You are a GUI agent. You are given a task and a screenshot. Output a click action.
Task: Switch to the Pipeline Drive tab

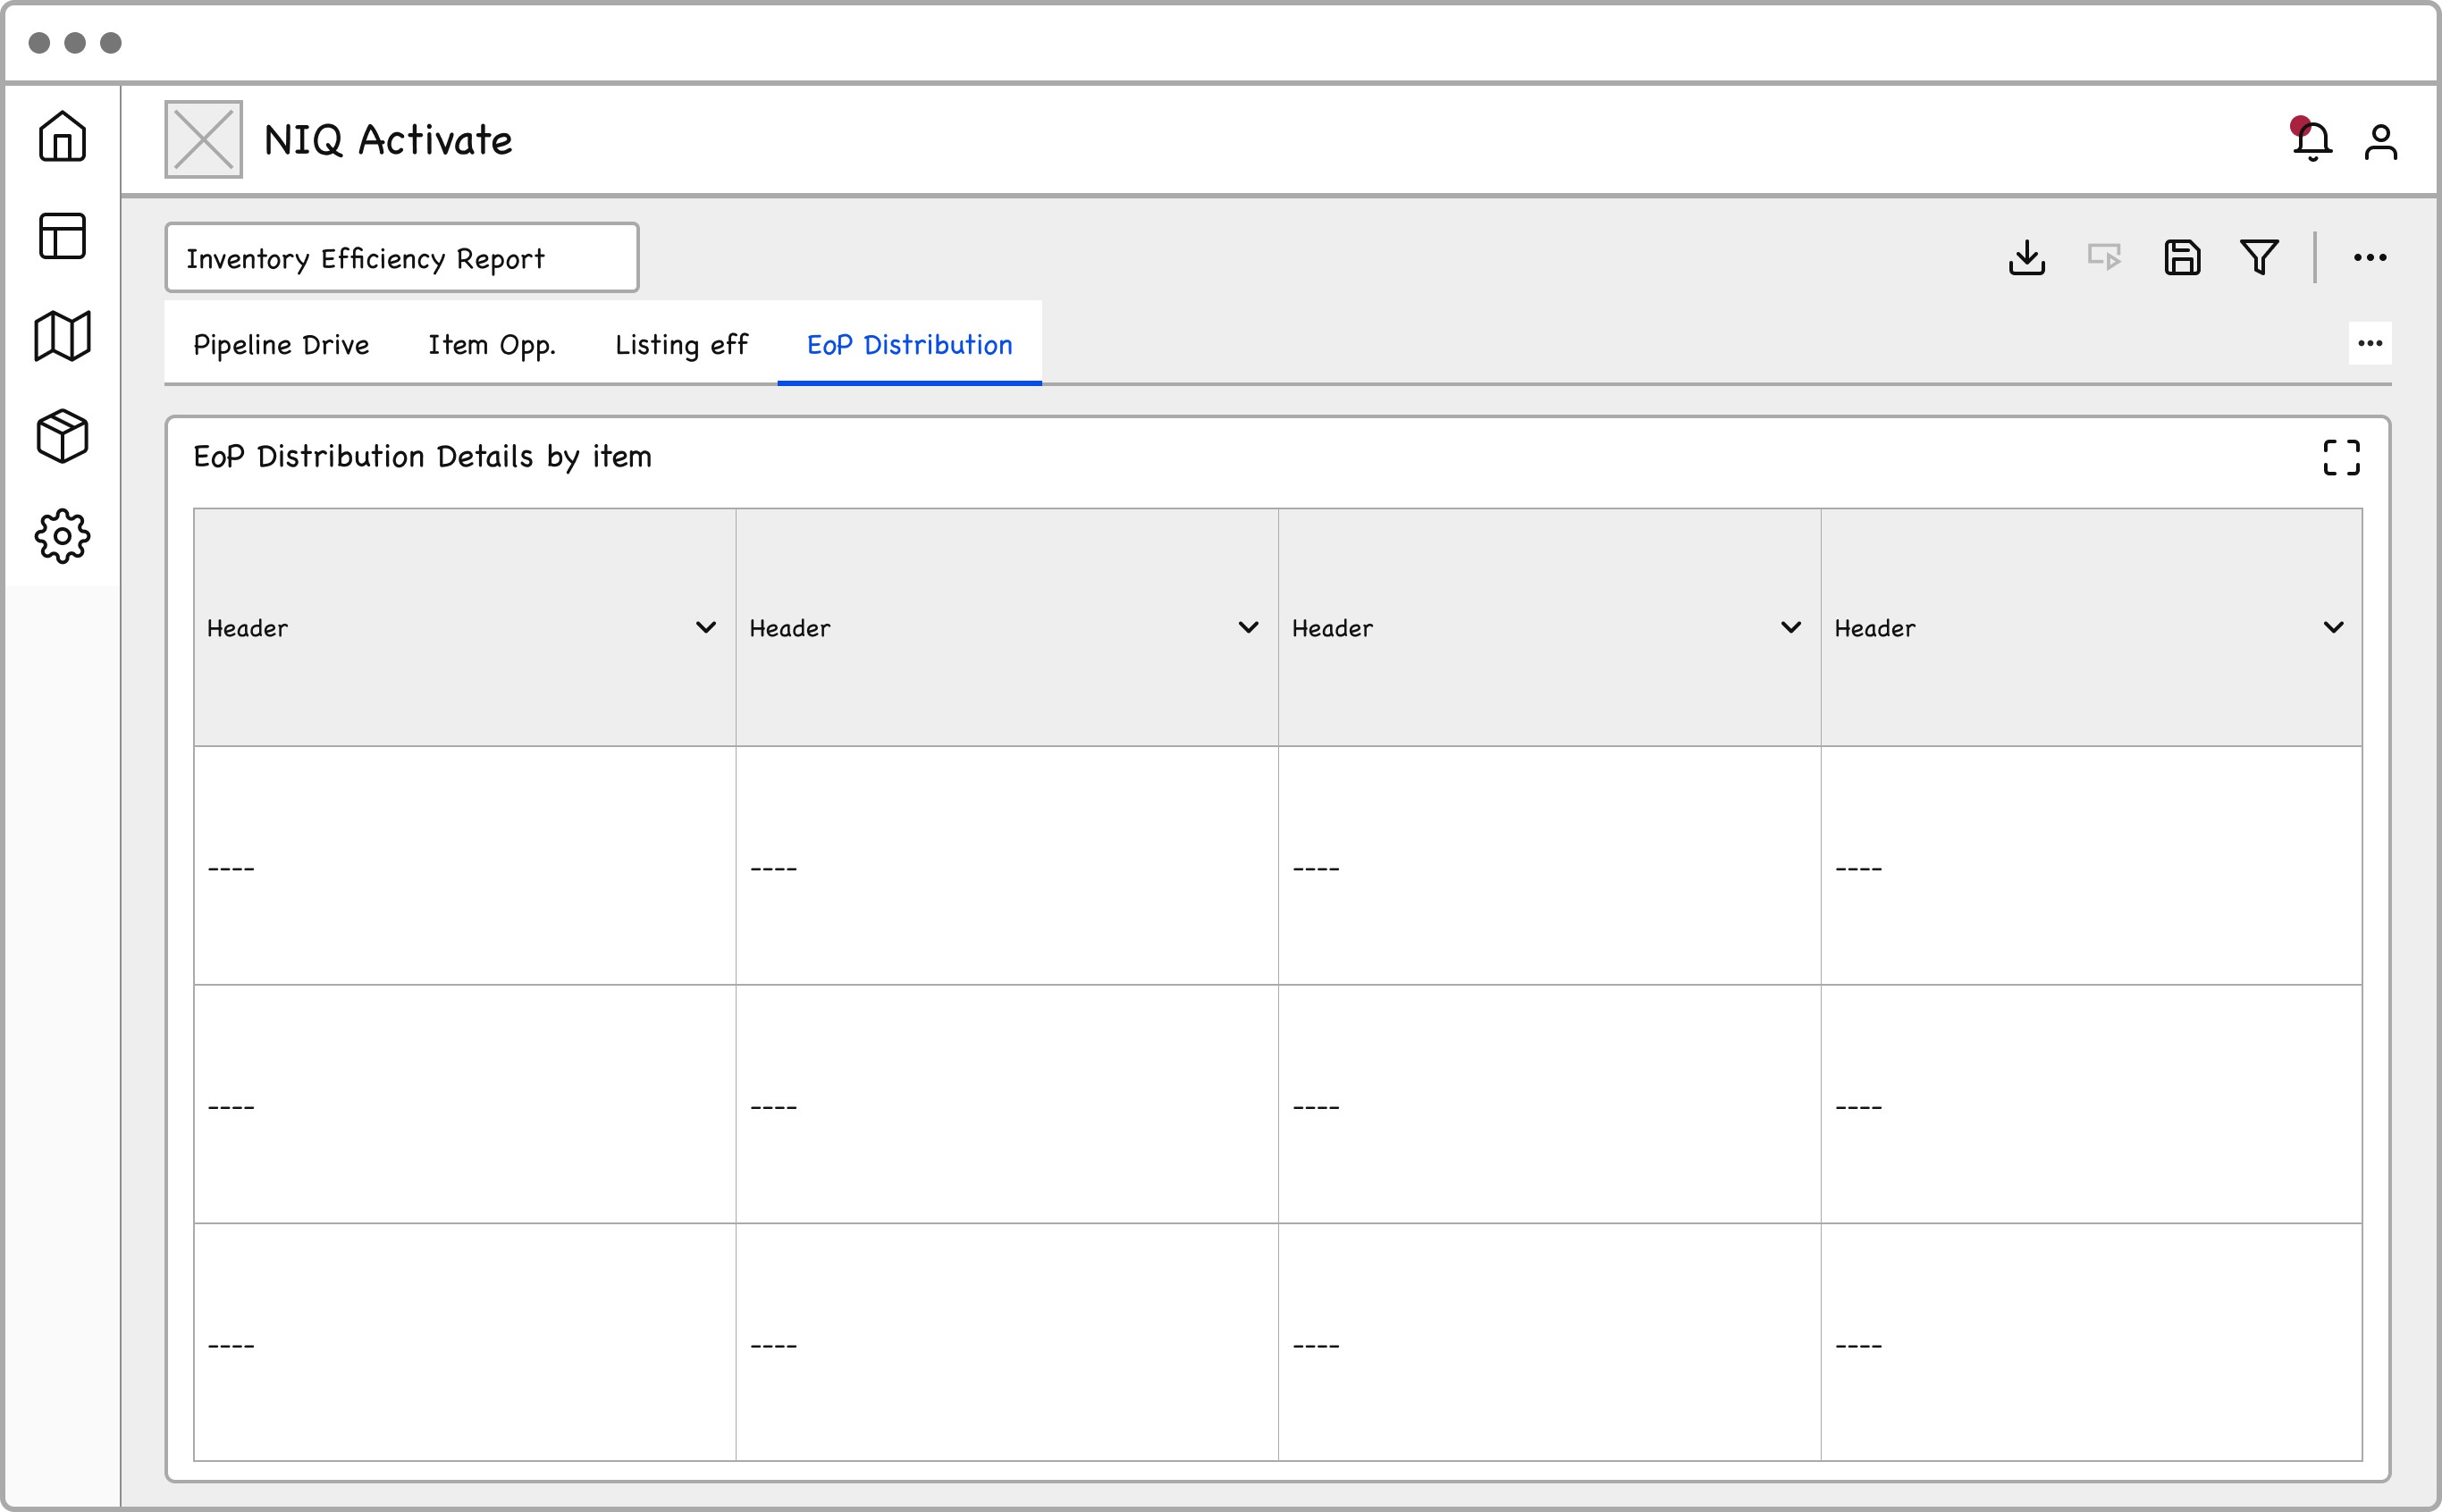pos(281,345)
